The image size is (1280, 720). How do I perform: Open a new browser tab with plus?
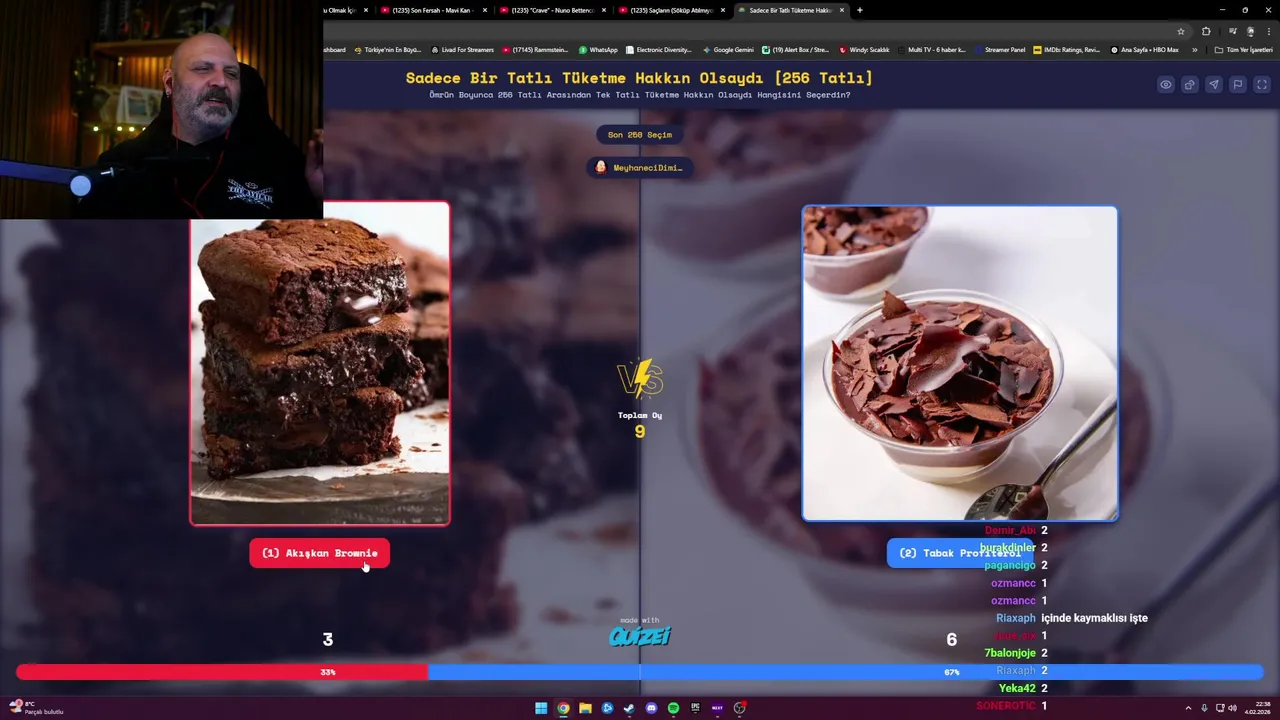[x=859, y=10]
